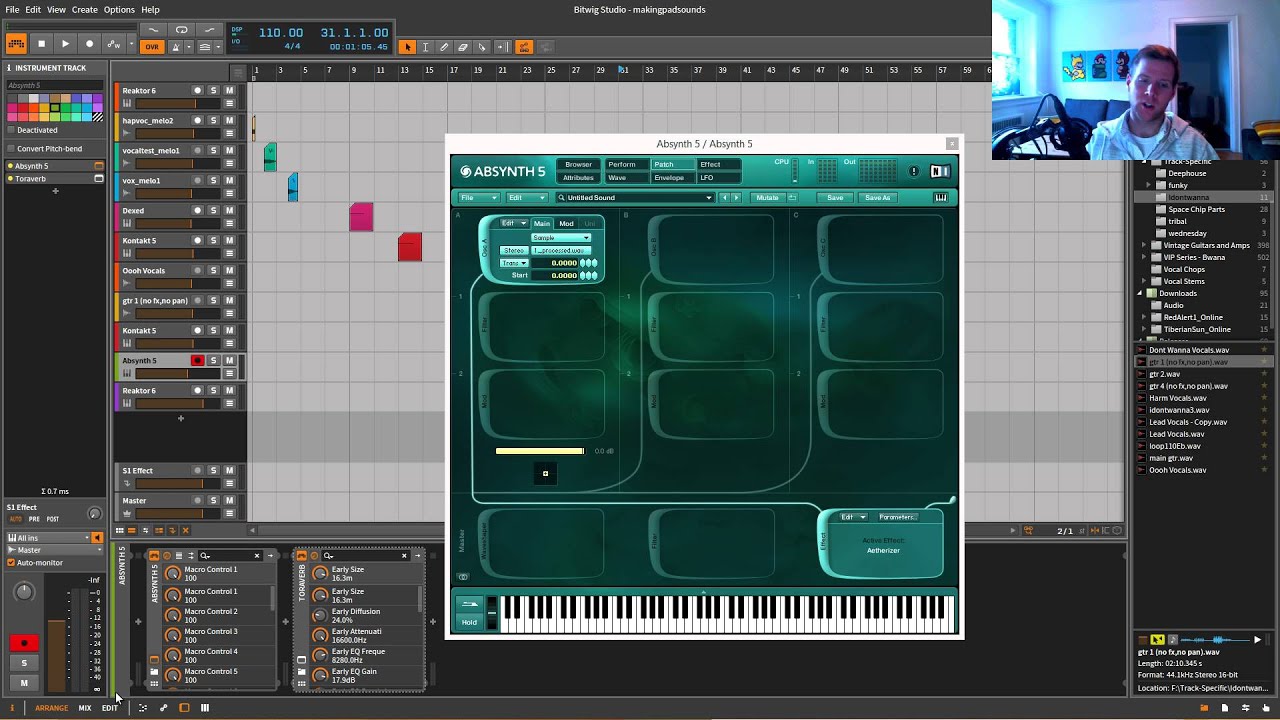Screen dimensions: 1280x720
Task: Select the Knife tool
Action: tap(481, 47)
